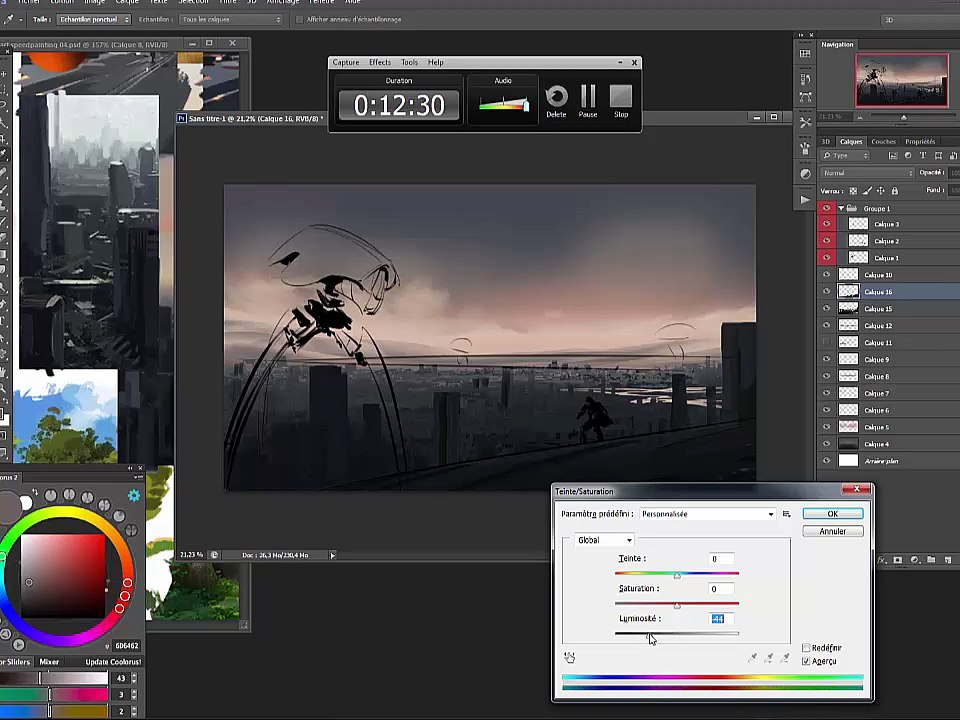
Task: Enable the Redéfinir checkbox
Action: 806,648
